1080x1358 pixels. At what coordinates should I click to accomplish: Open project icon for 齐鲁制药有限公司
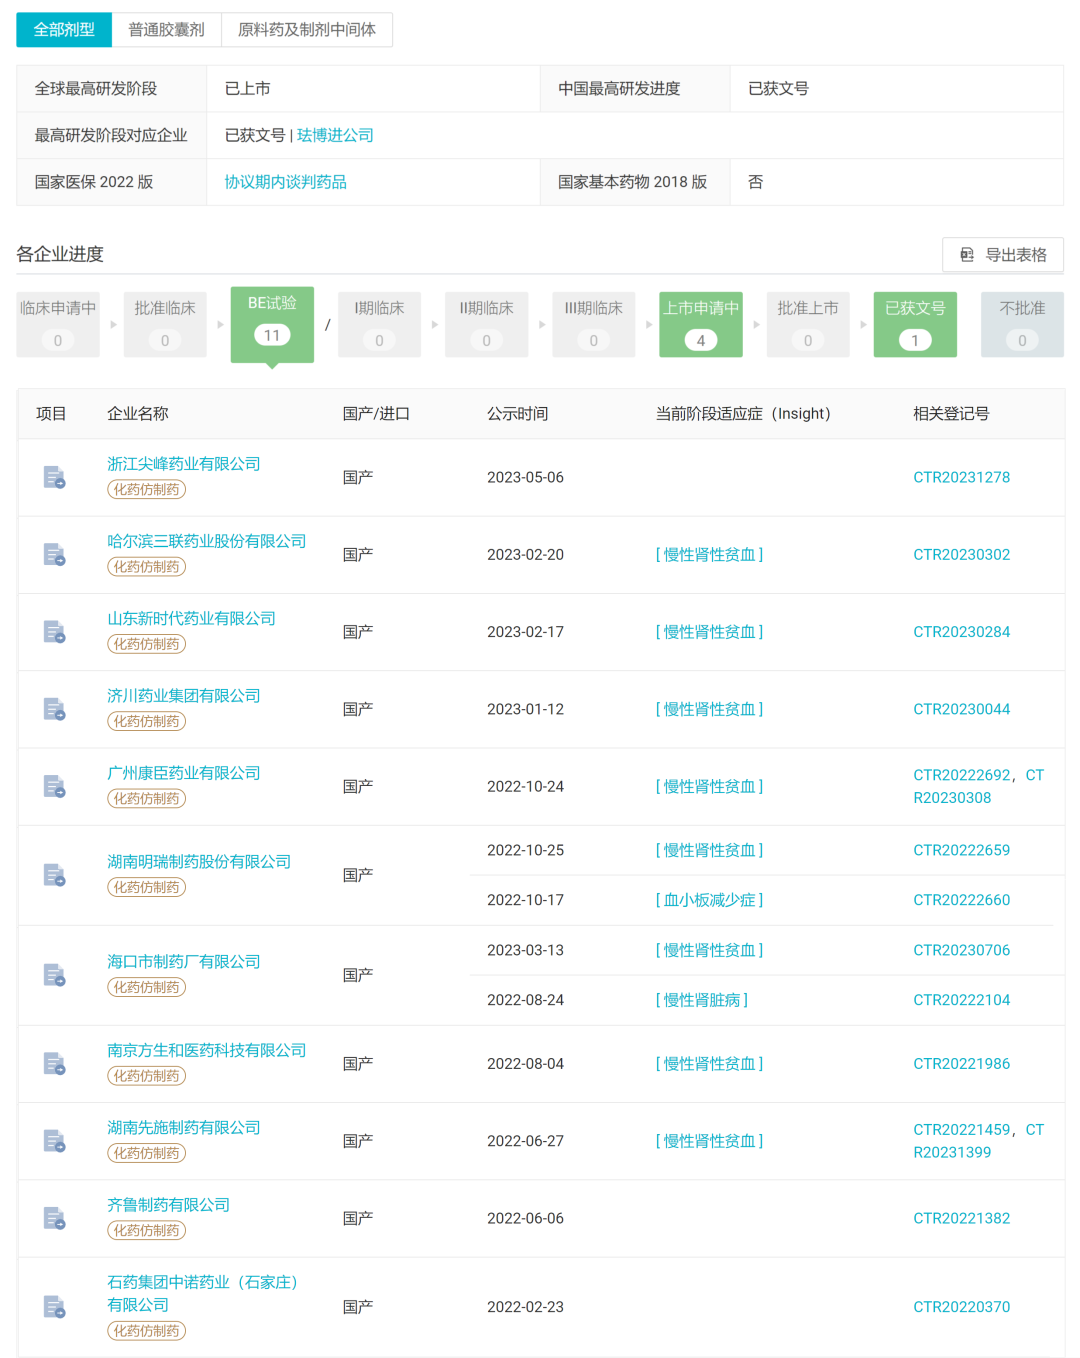[54, 1218]
